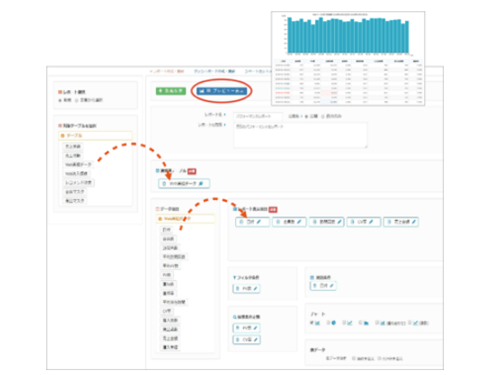The height and width of the screenshot is (375, 500).
Task: Tick the line chart type checkbox
Action: (344, 323)
